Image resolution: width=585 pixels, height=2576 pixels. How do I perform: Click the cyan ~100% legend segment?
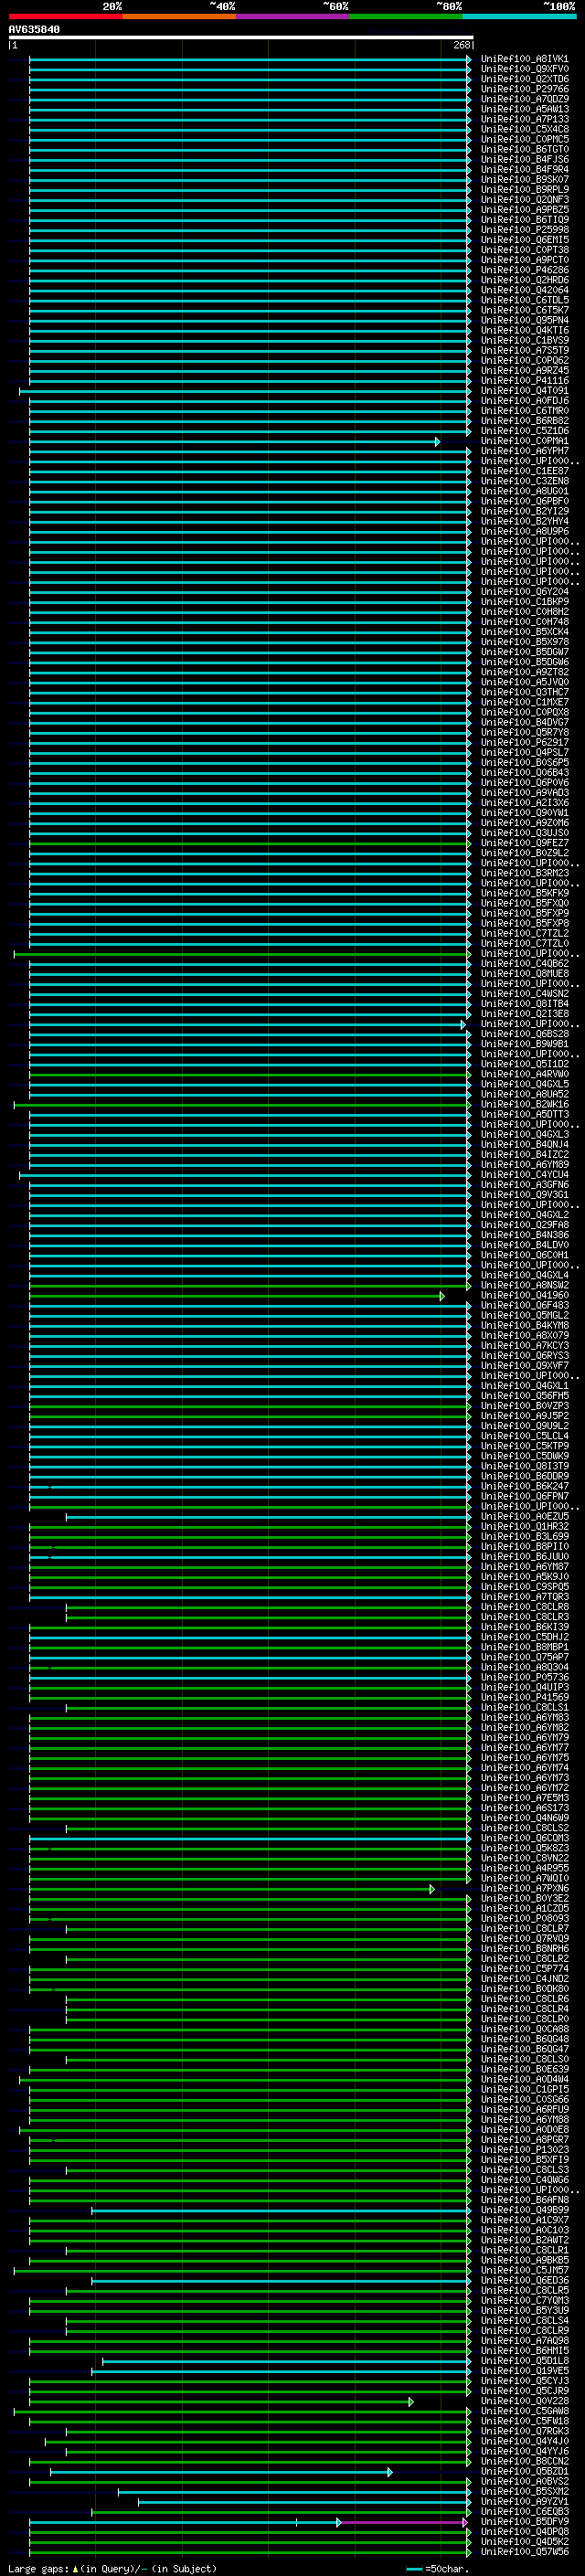click(x=519, y=16)
